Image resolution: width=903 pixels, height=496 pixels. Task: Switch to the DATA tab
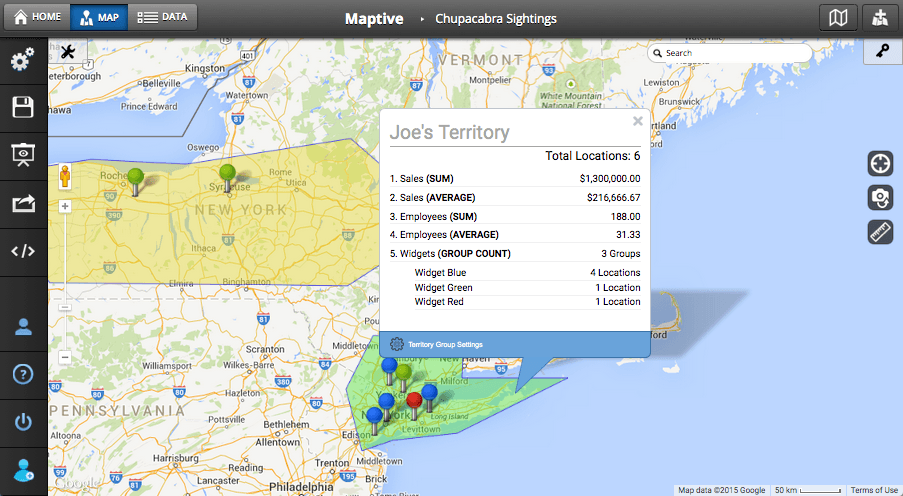pyautogui.click(x=162, y=17)
